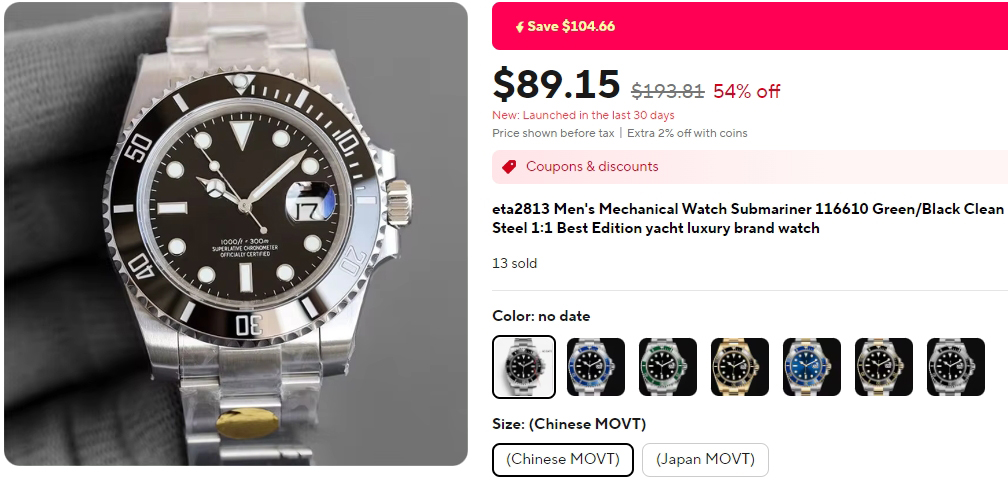This screenshot has width=1008, height=481.
Task: Open the main watch product image
Action: (x=235, y=234)
